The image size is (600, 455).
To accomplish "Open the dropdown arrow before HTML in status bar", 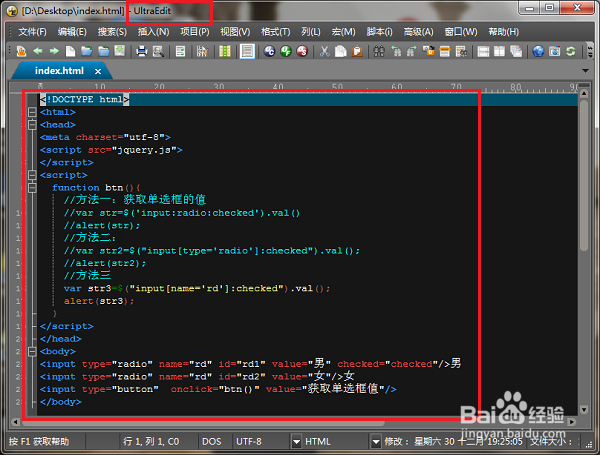I will 296,442.
